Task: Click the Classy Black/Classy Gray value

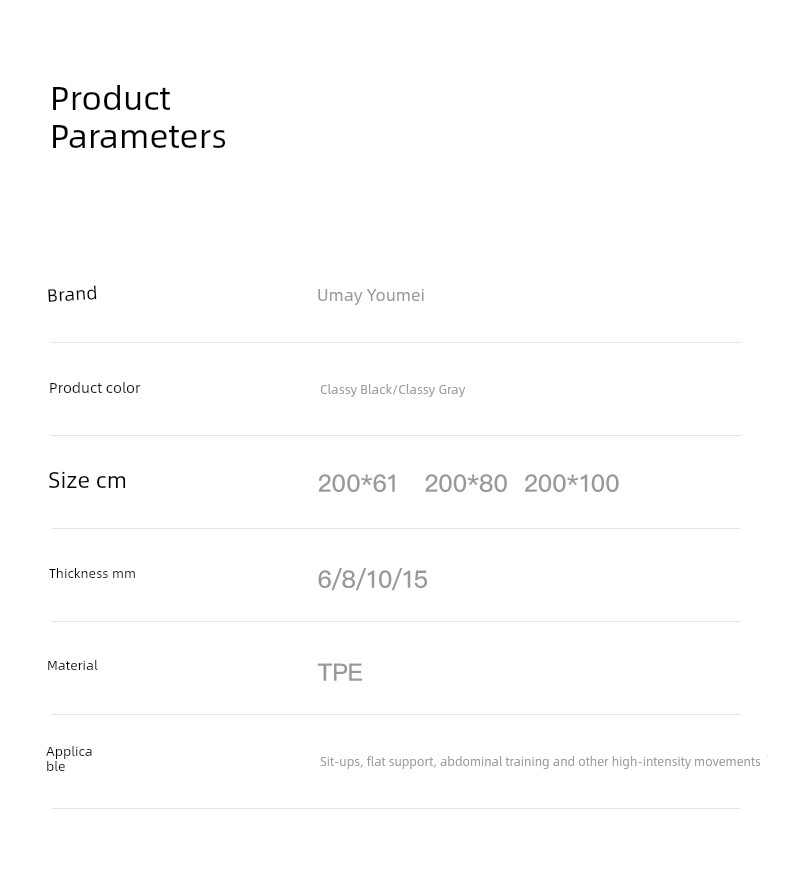Action: coord(392,390)
